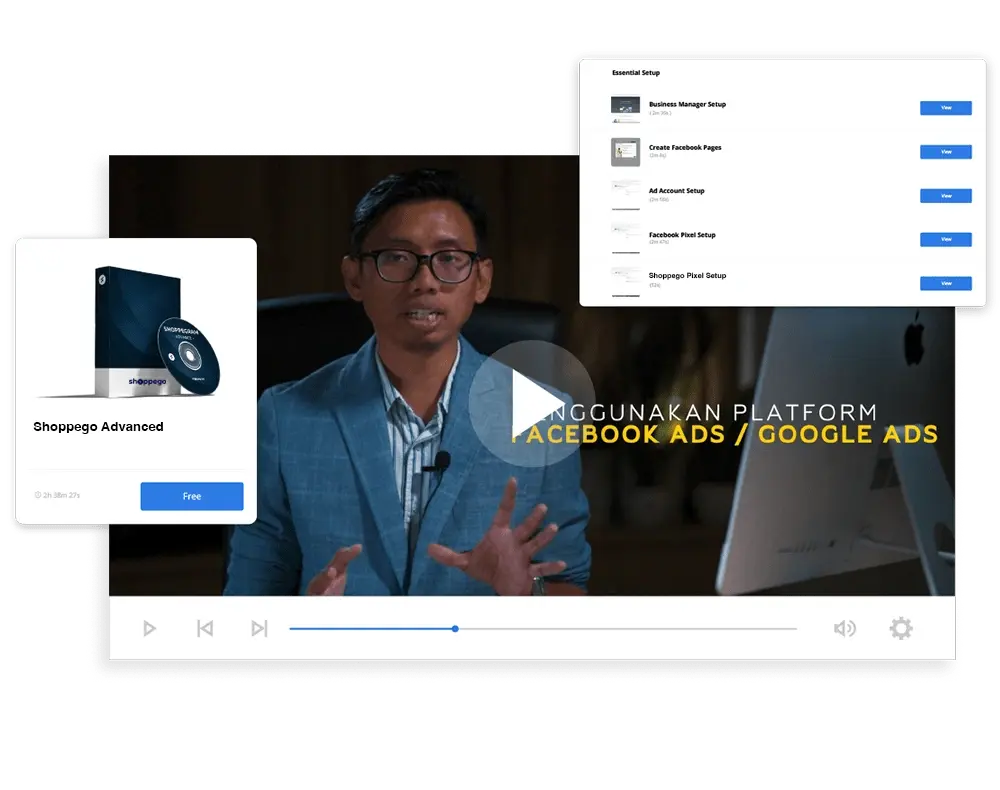
Task: Mute audio with the speaker icon
Action: (x=844, y=629)
